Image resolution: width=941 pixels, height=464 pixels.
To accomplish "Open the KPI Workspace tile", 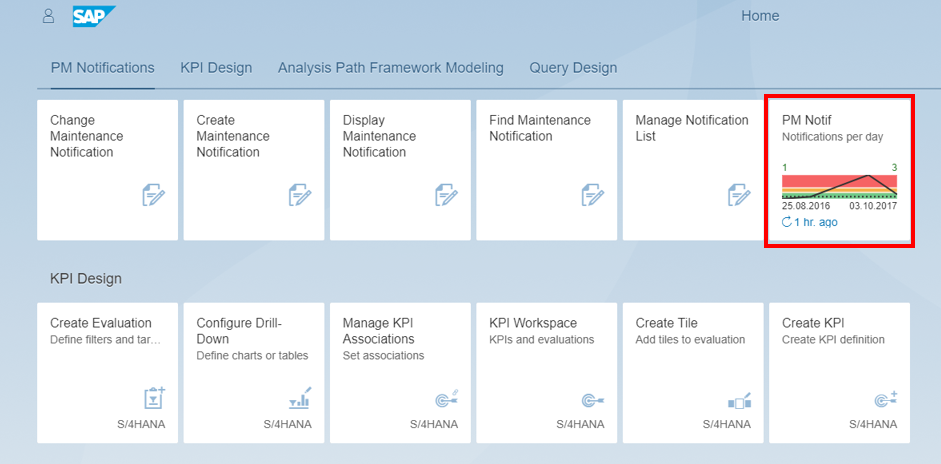I will tap(547, 373).
